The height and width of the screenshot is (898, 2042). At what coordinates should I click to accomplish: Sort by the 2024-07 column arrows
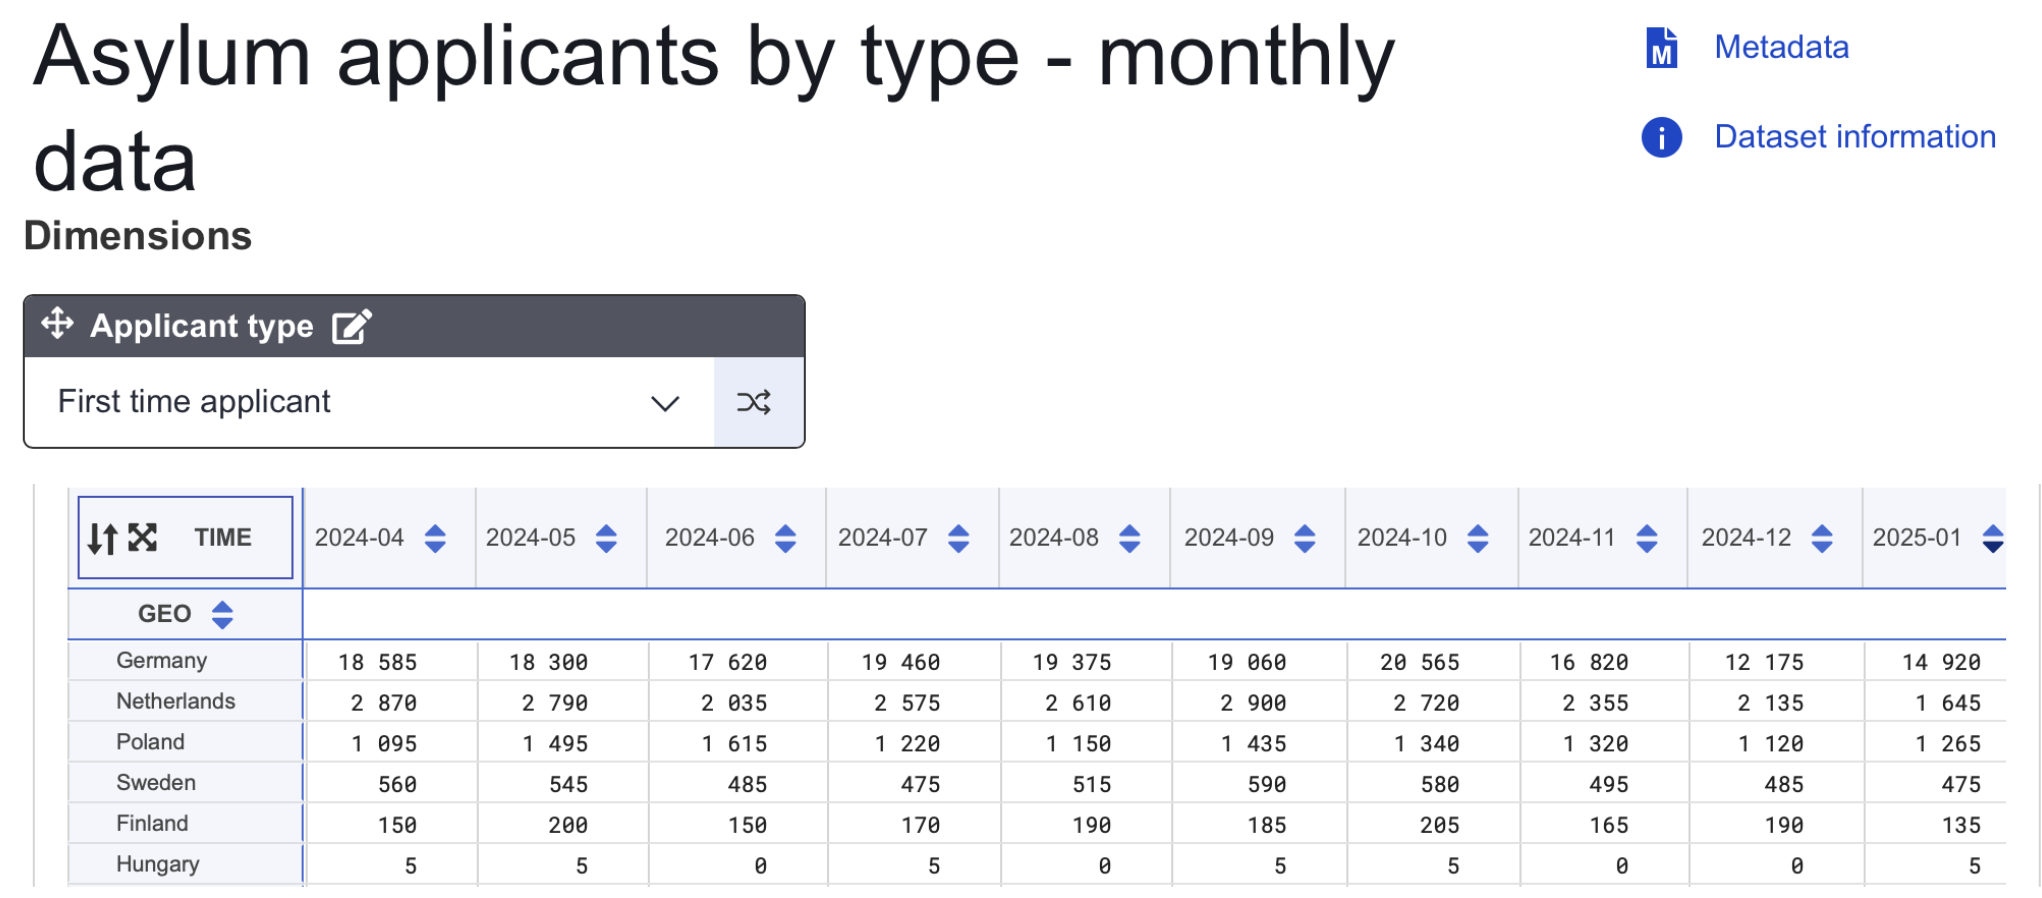(958, 538)
